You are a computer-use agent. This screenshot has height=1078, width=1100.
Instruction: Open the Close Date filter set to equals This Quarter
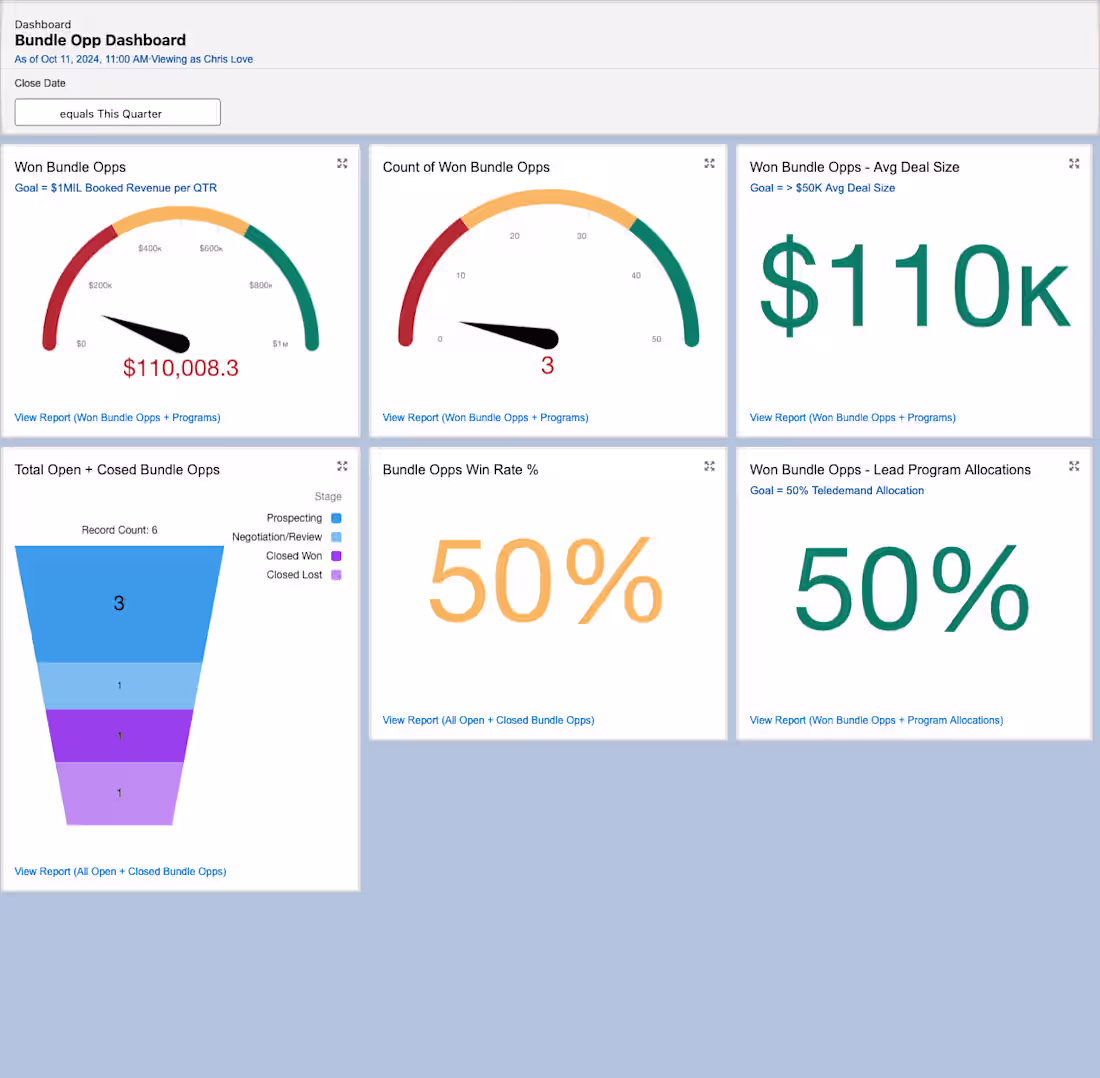pos(117,112)
